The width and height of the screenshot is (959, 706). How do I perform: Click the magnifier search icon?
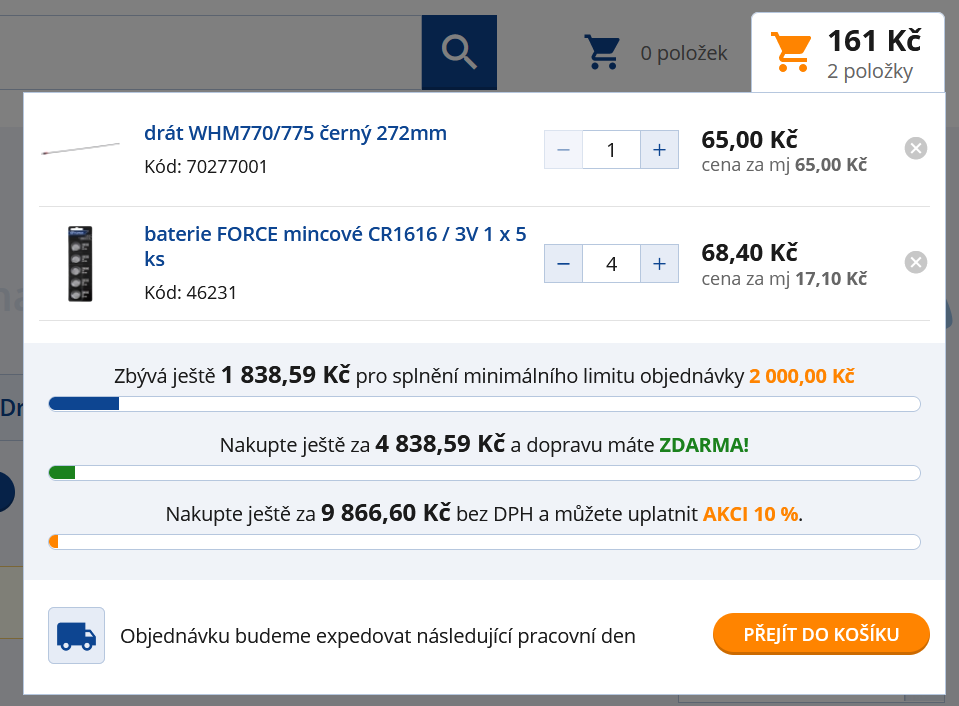point(459,52)
